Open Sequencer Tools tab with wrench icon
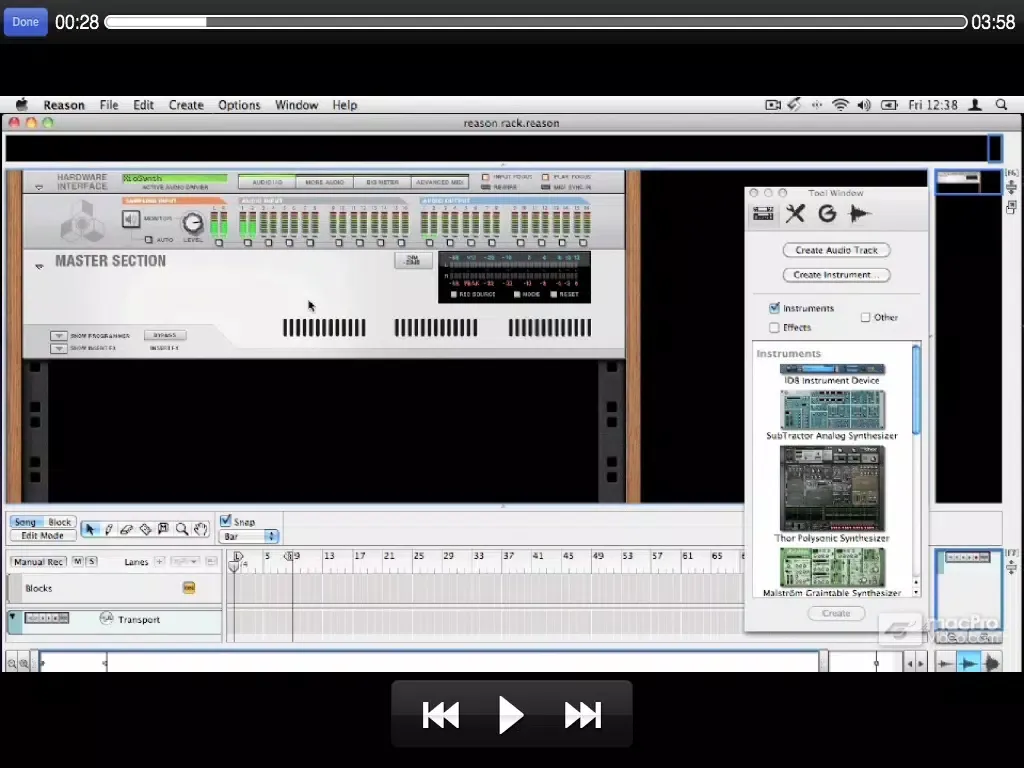This screenshot has width=1024, height=768. click(x=795, y=214)
